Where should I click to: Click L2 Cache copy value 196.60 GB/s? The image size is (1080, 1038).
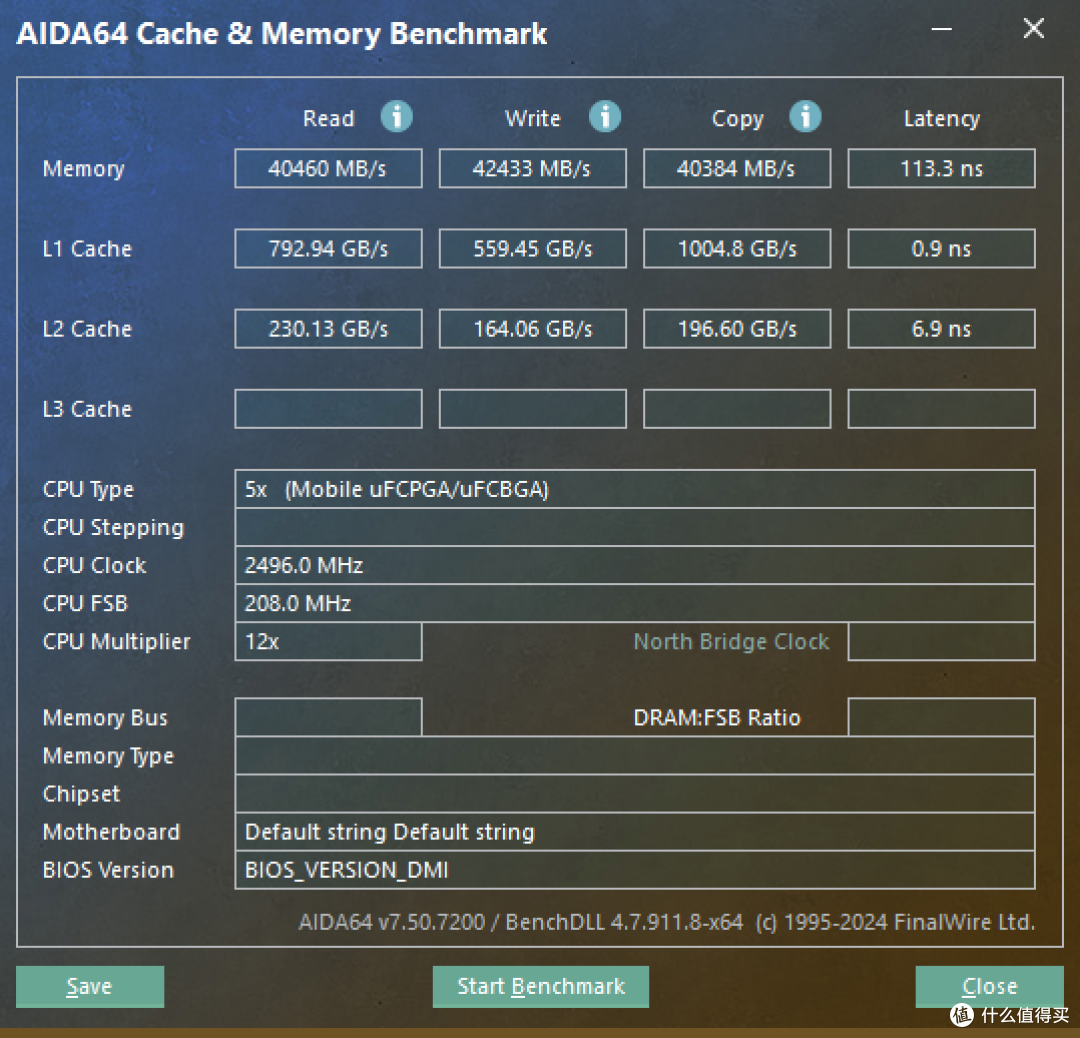point(737,329)
